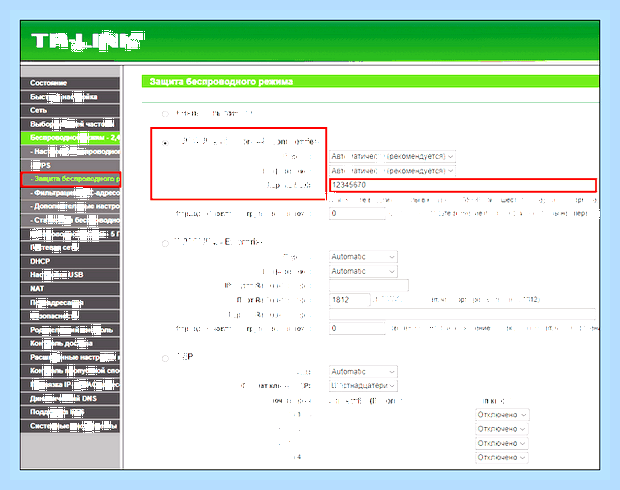Image resolution: width=620 pixels, height=490 pixels.
Task: Choose the WPA/WPA2 Enterprise radio option
Action: (165, 243)
